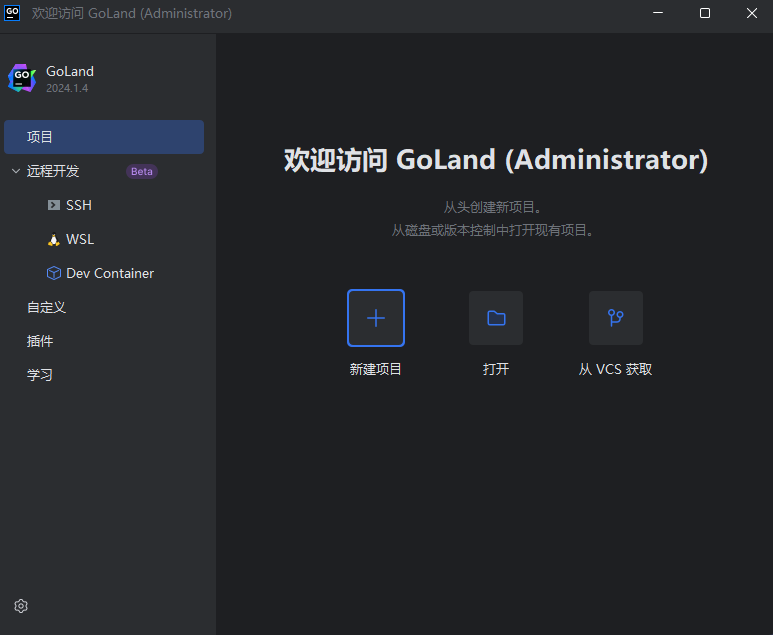Click the Dev Container cube icon
773x635 pixels.
coord(54,273)
